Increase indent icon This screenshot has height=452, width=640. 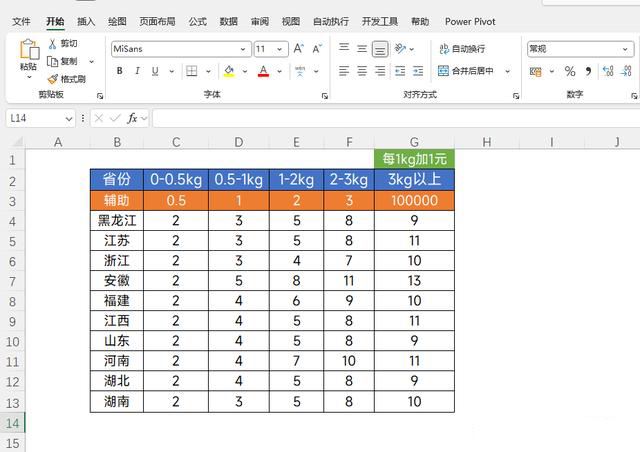tap(418, 71)
